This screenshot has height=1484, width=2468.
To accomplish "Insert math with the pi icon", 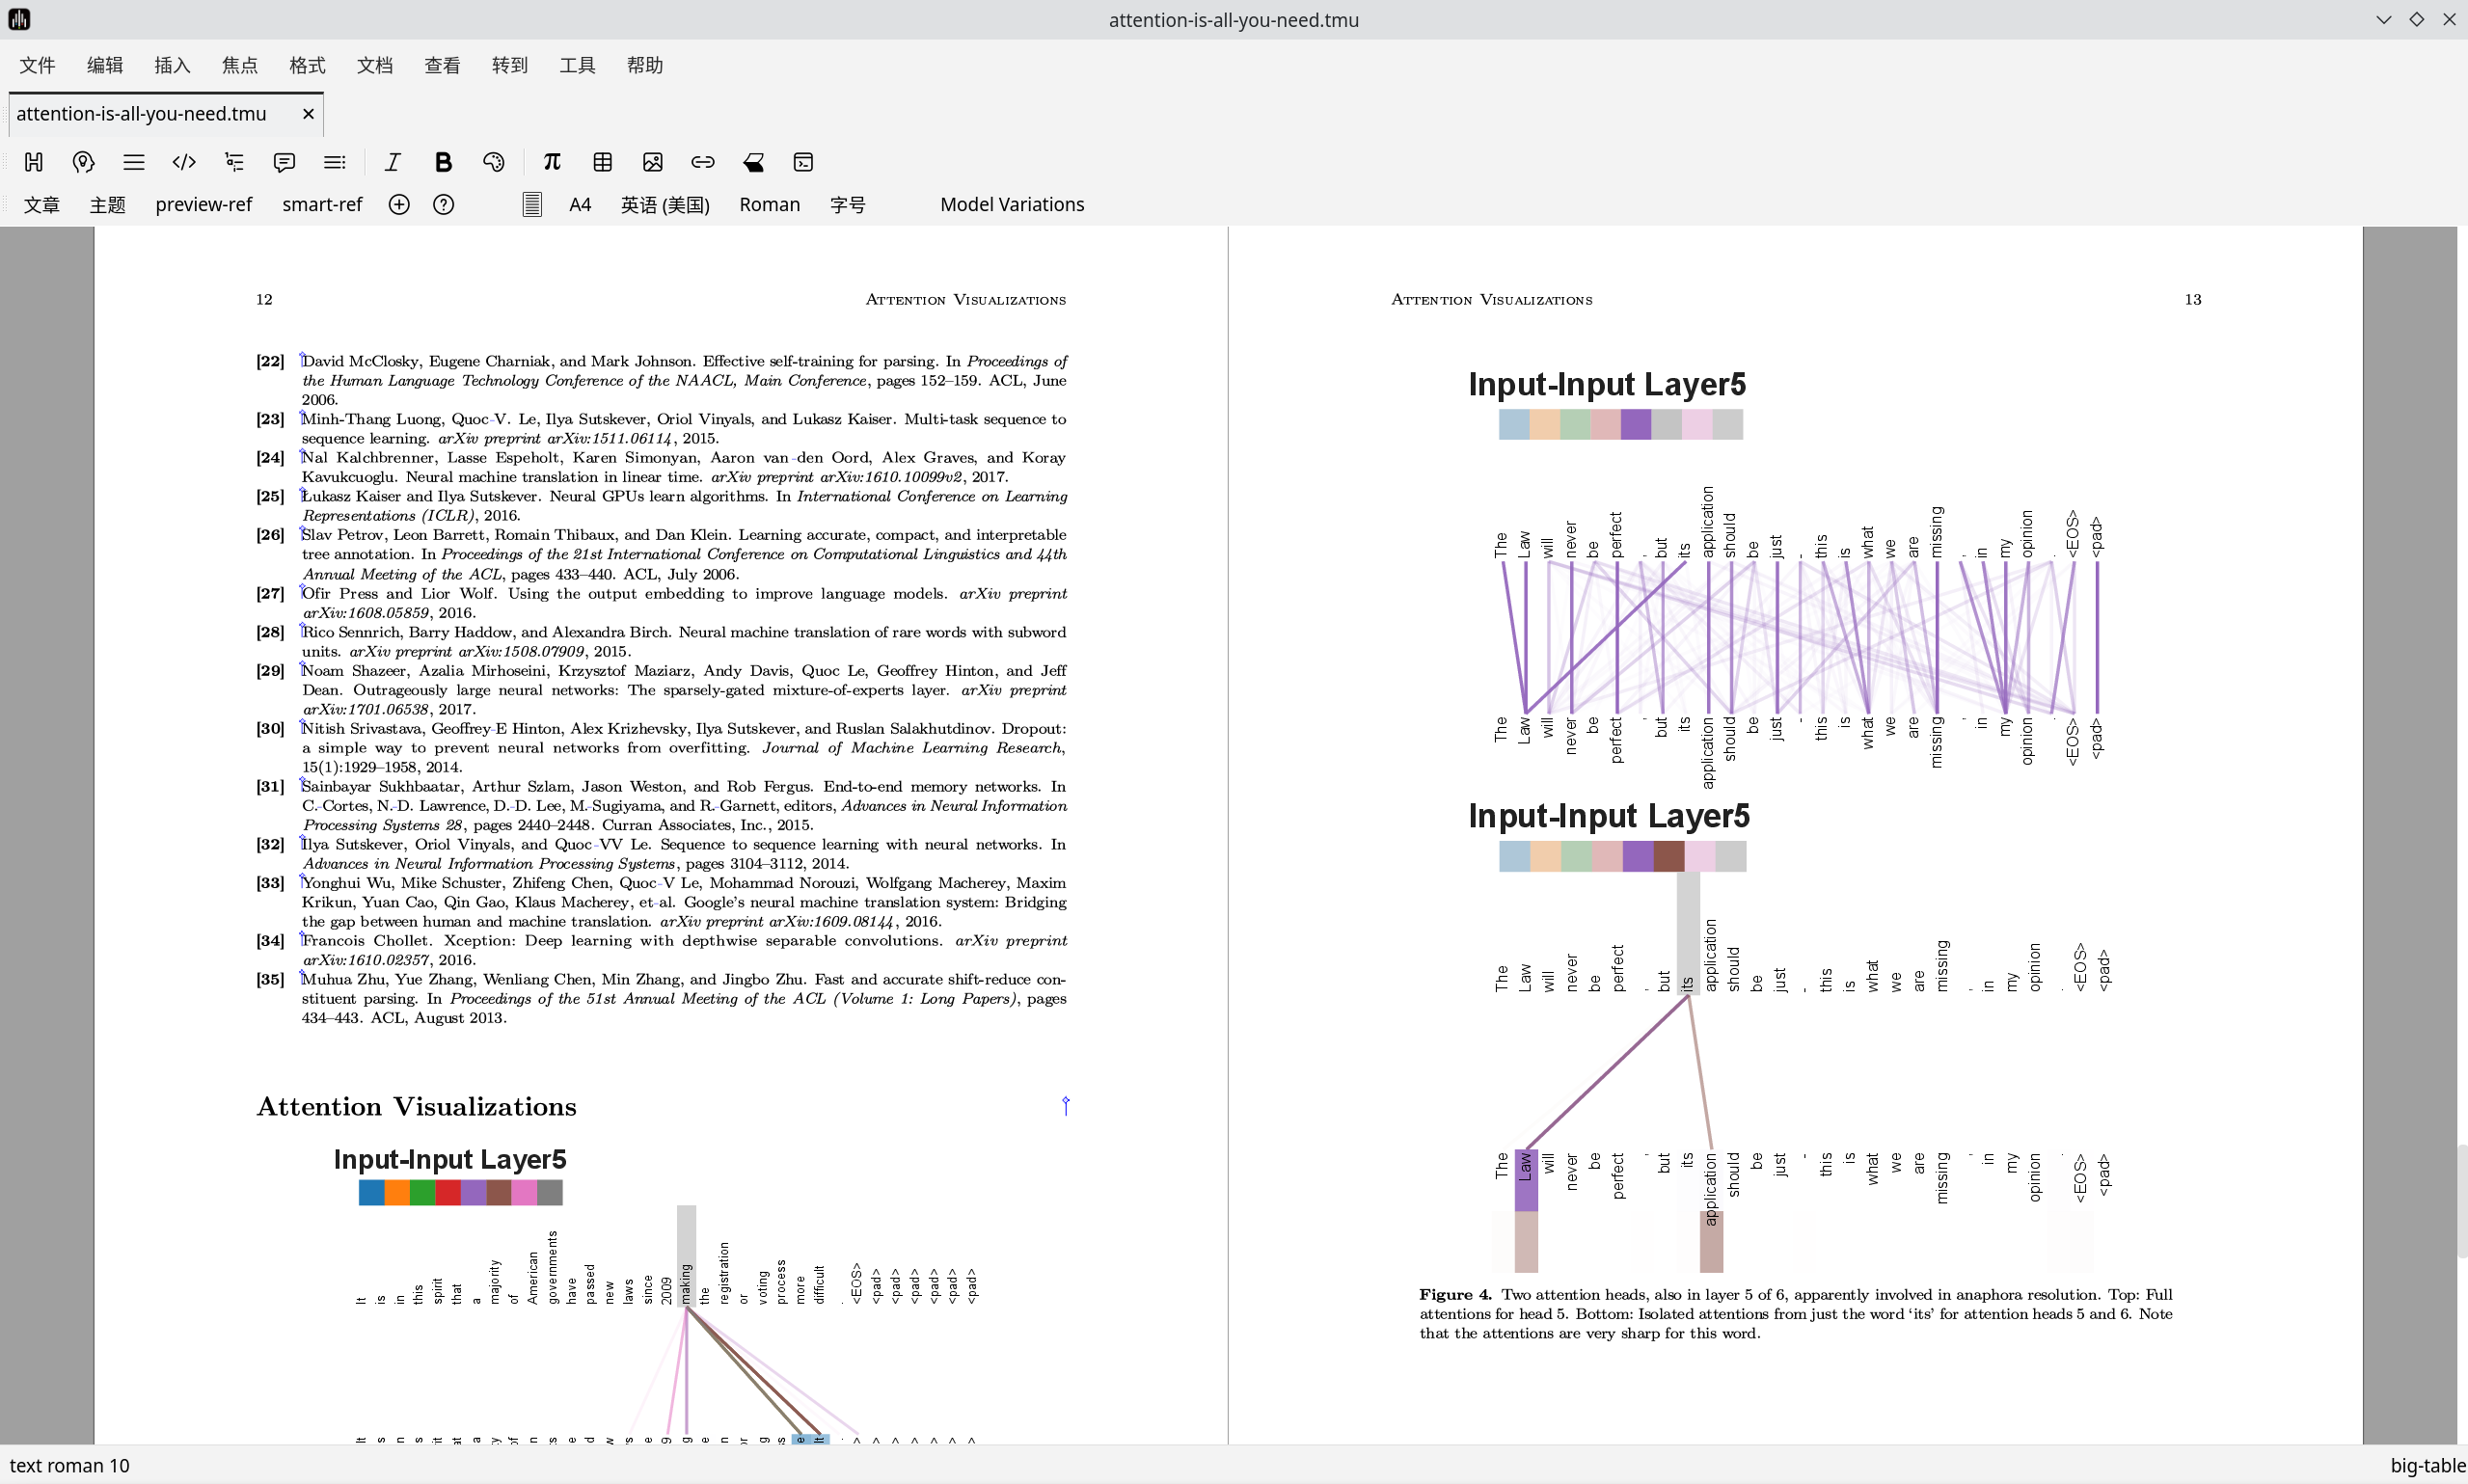I will (x=552, y=162).
